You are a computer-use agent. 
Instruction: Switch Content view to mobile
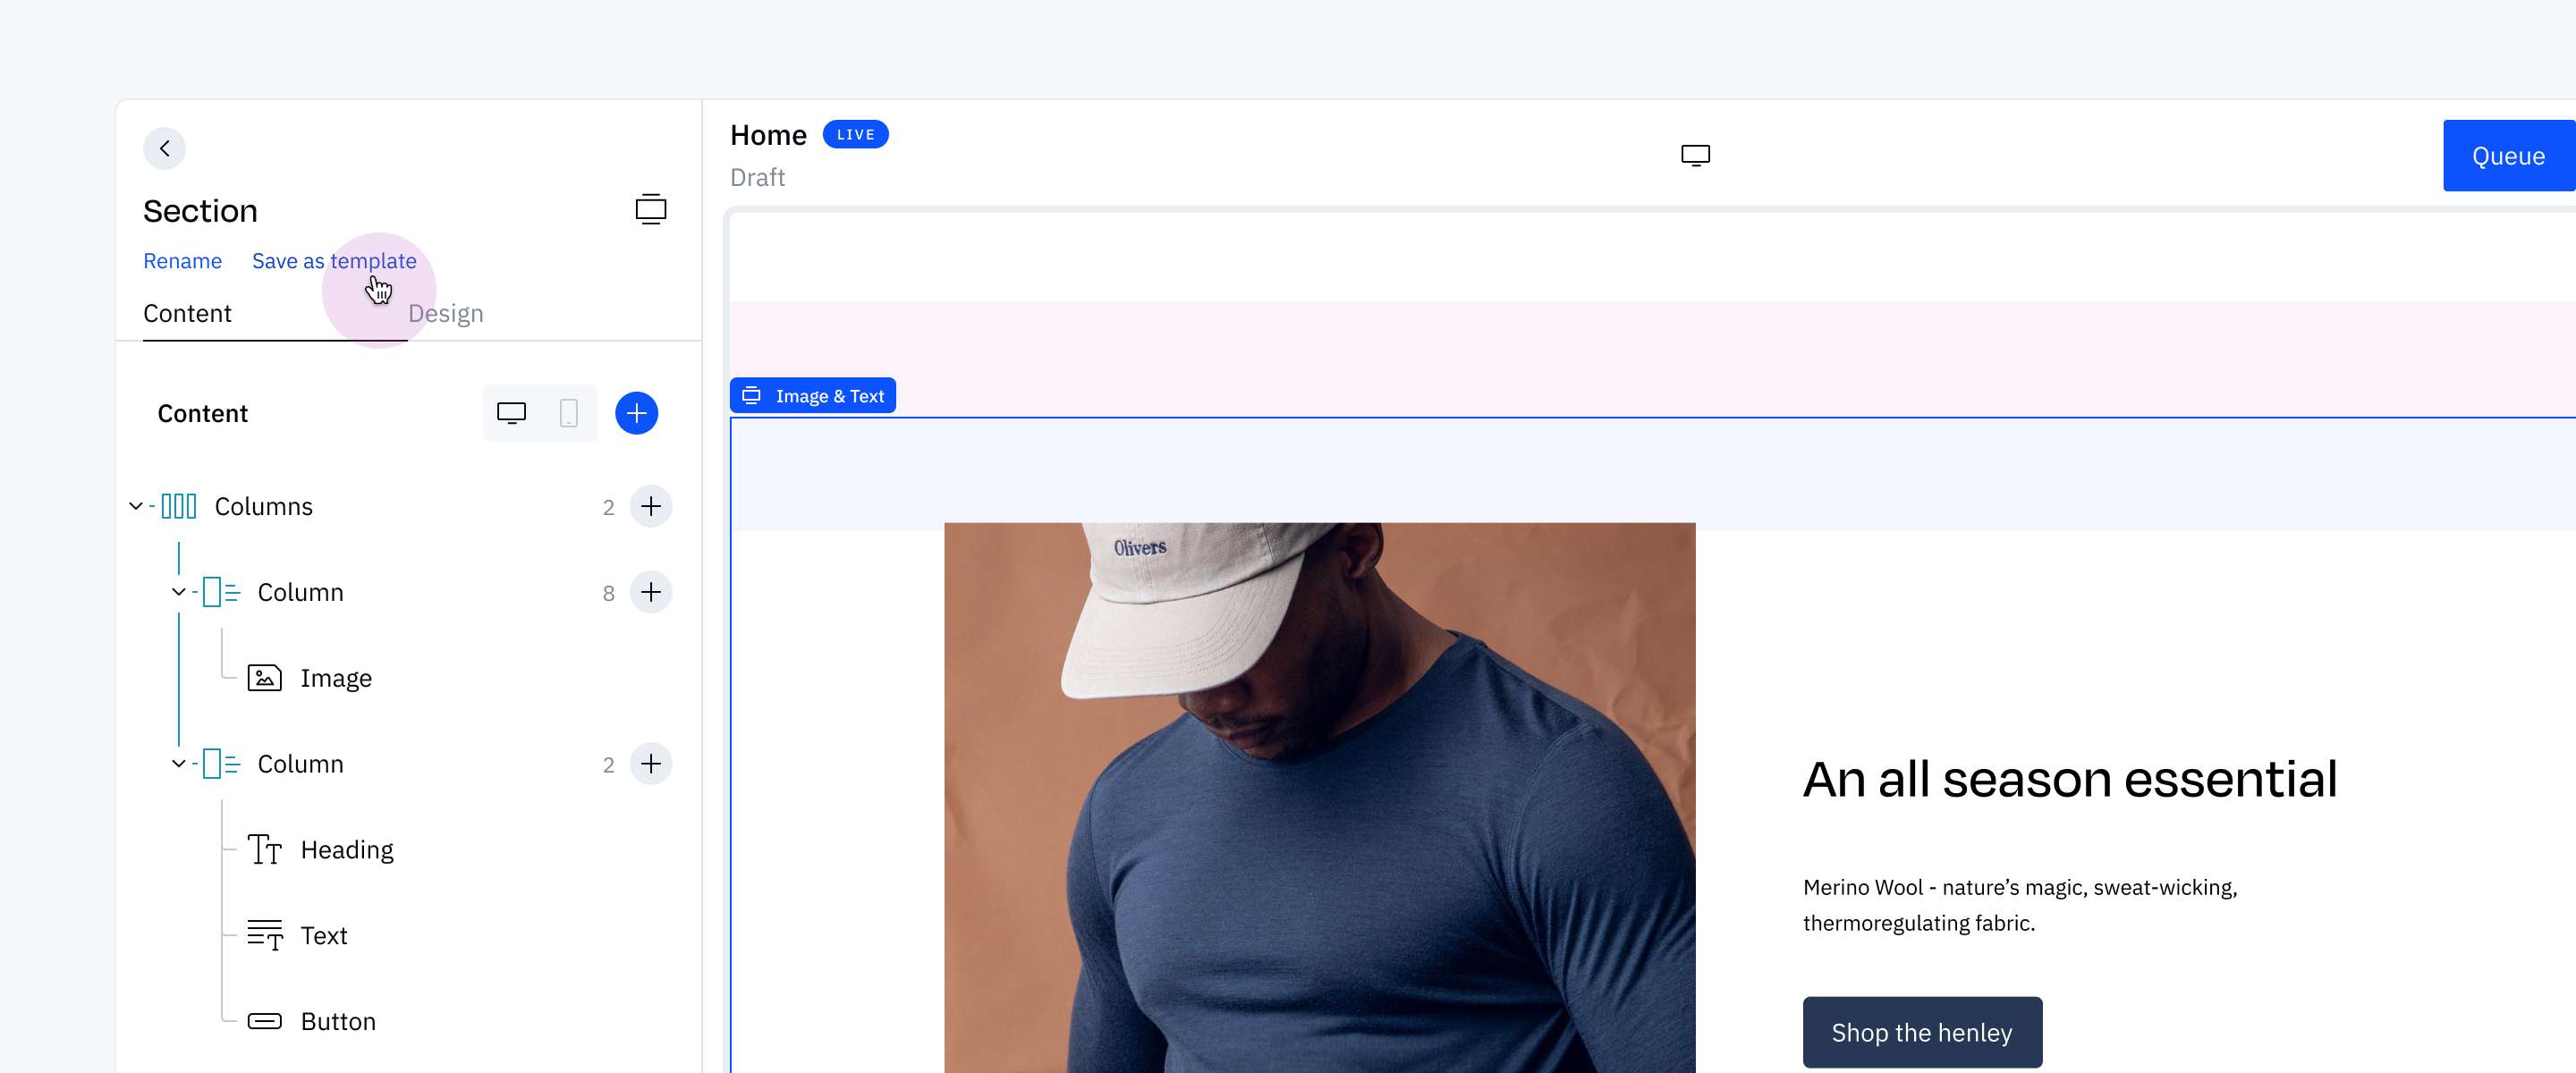(568, 413)
